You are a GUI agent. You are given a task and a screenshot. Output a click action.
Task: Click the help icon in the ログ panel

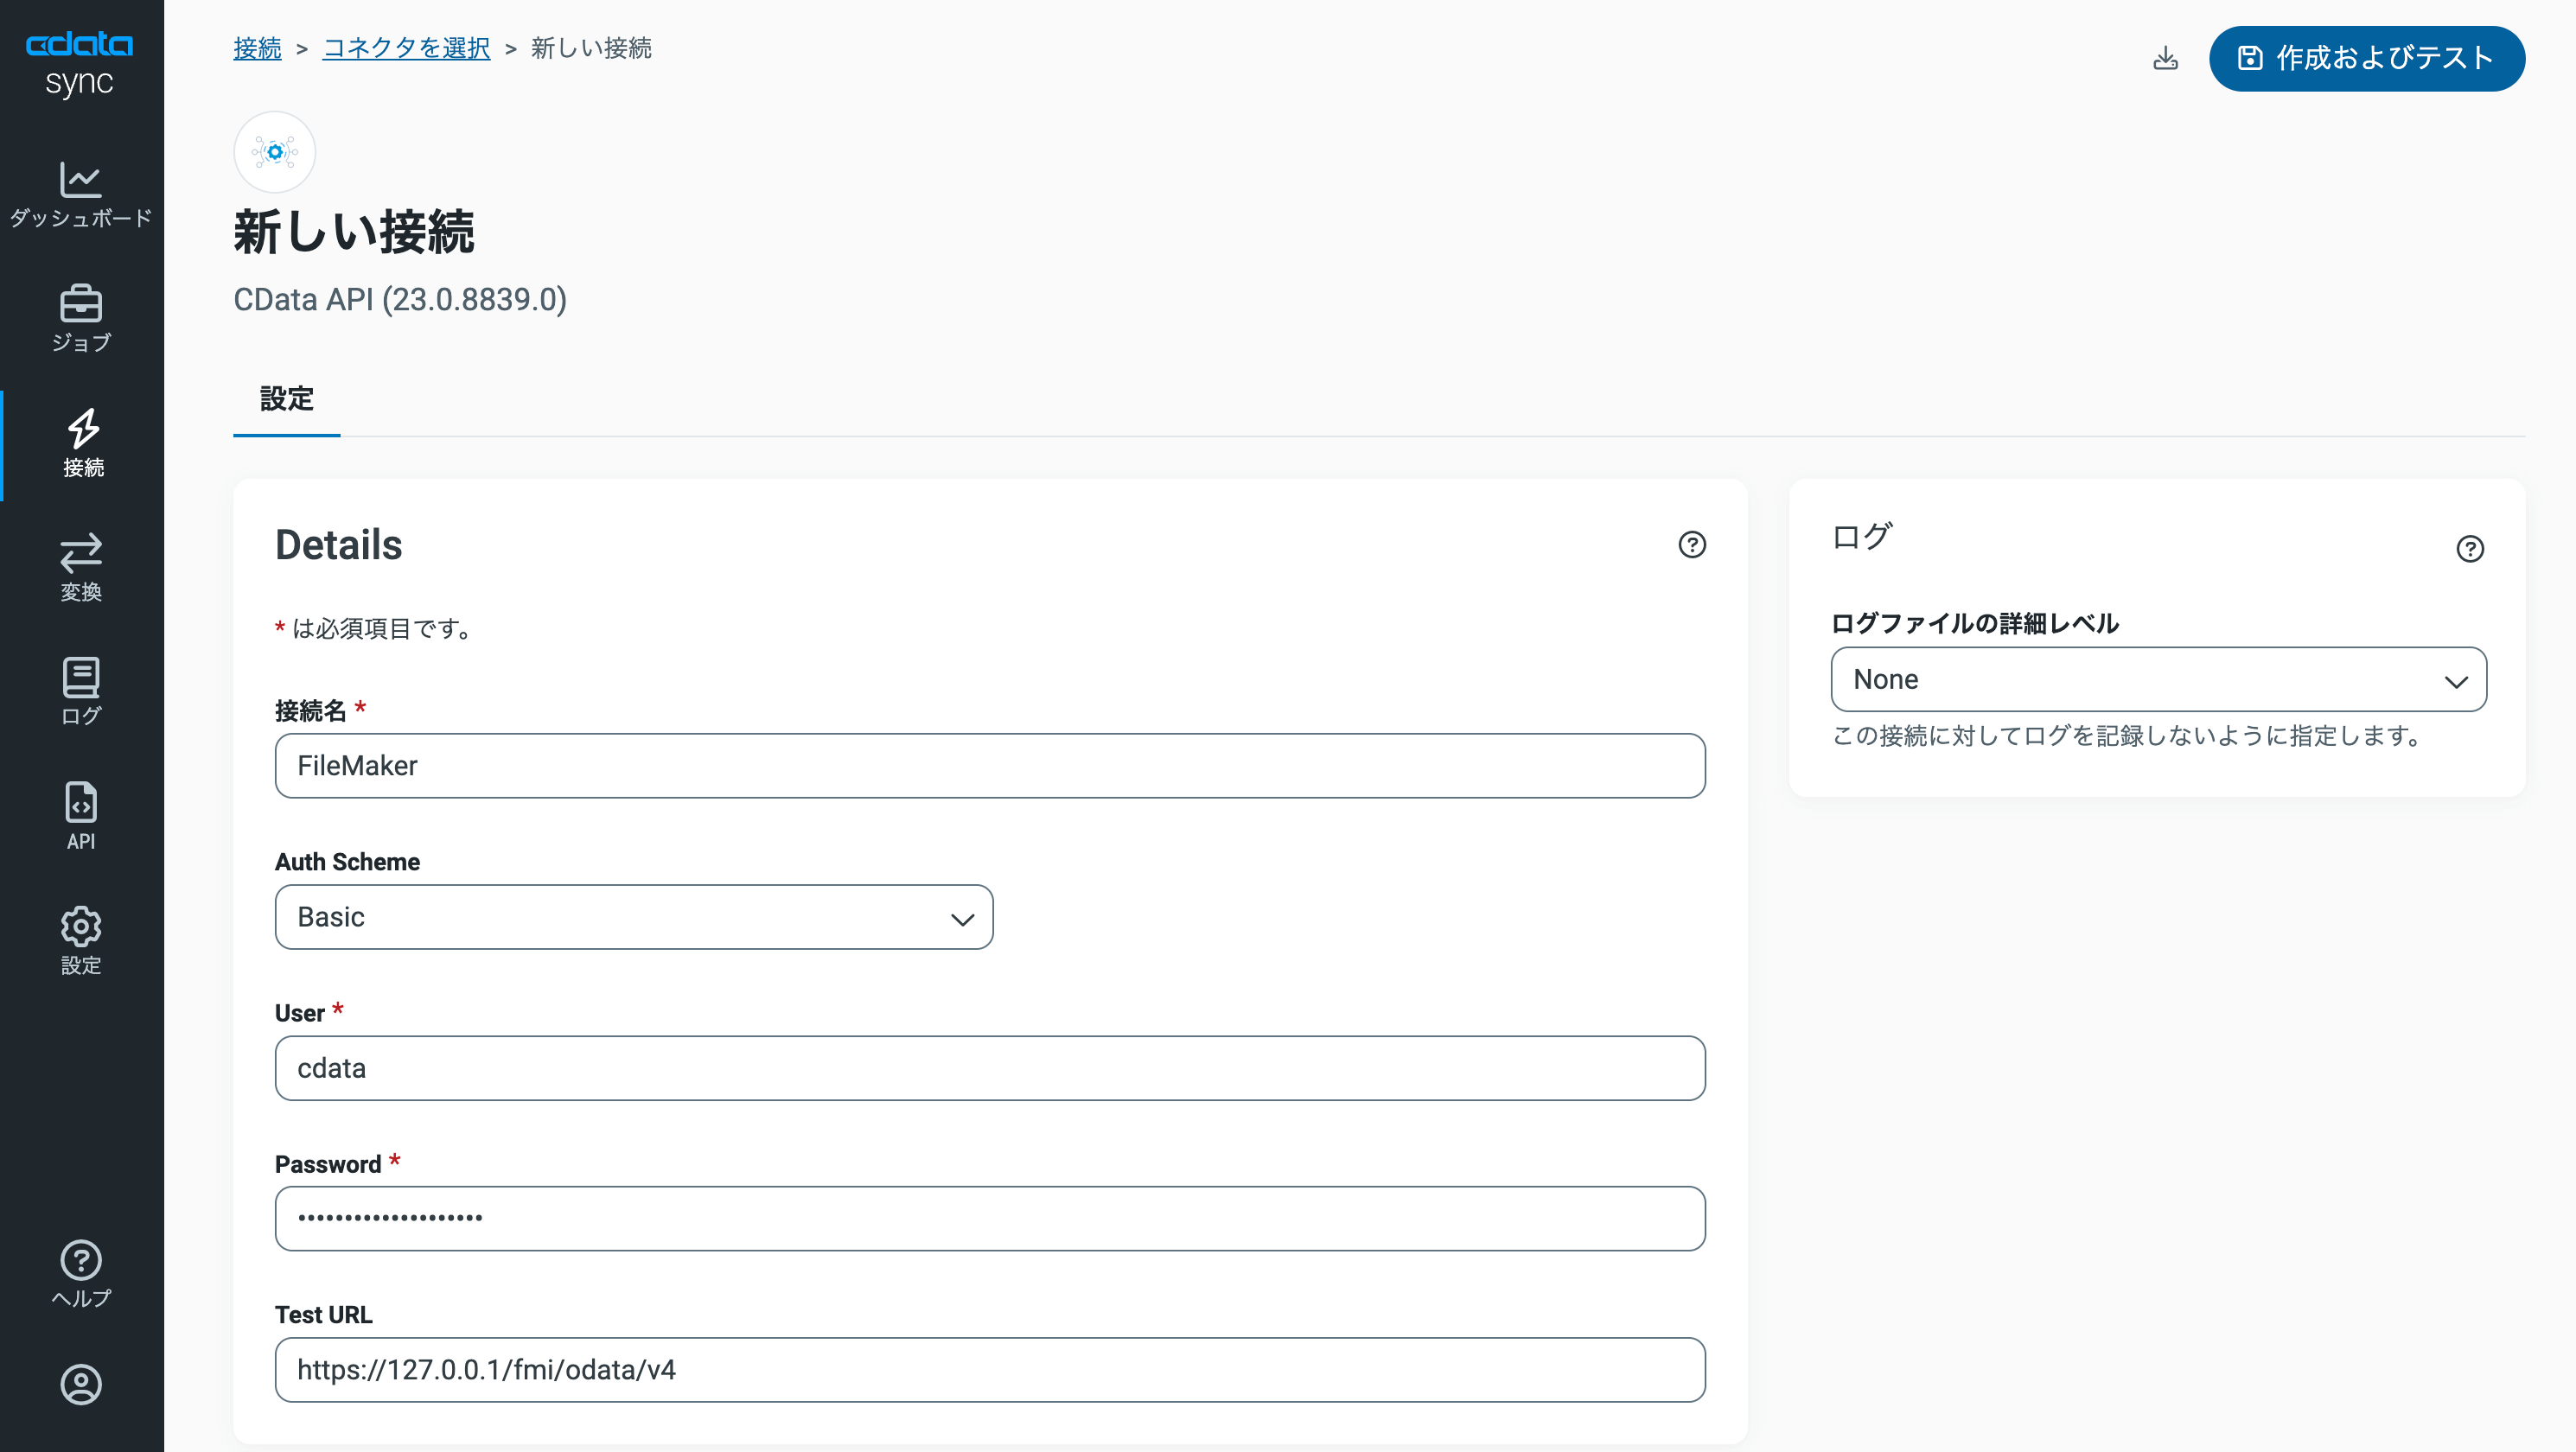click(2469, 549)
